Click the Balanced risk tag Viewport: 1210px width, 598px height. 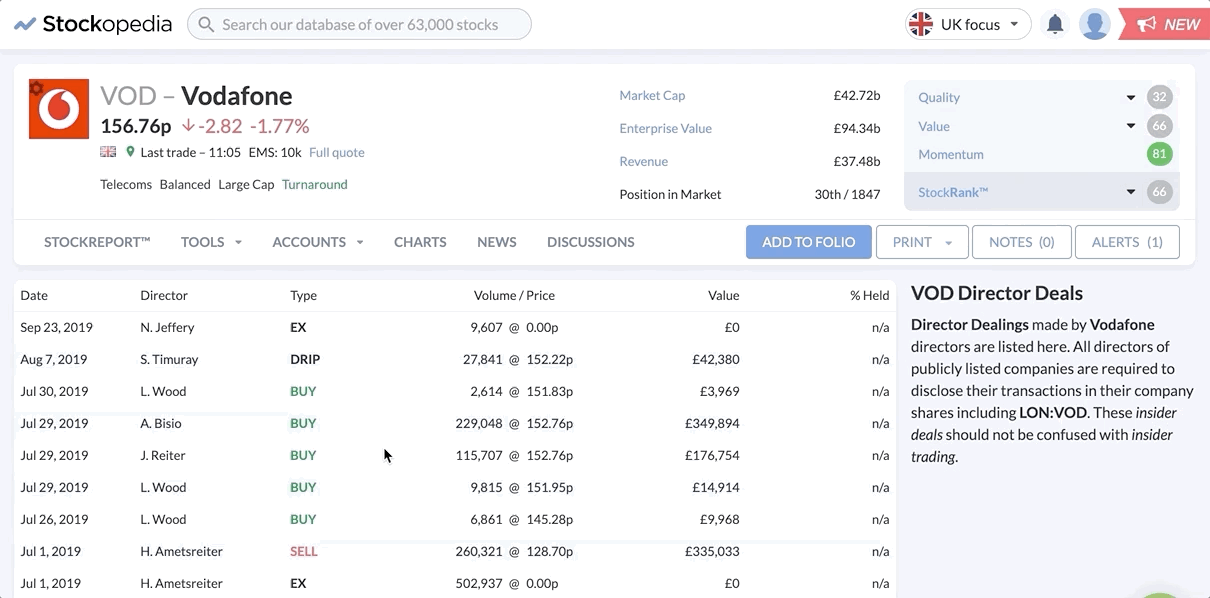click(185, 184)
